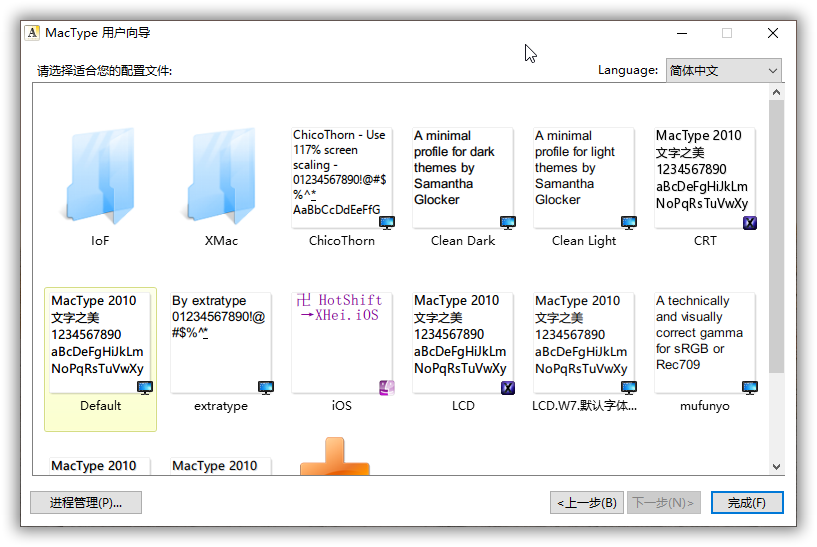Open the Language dropdown

[723, 70]
